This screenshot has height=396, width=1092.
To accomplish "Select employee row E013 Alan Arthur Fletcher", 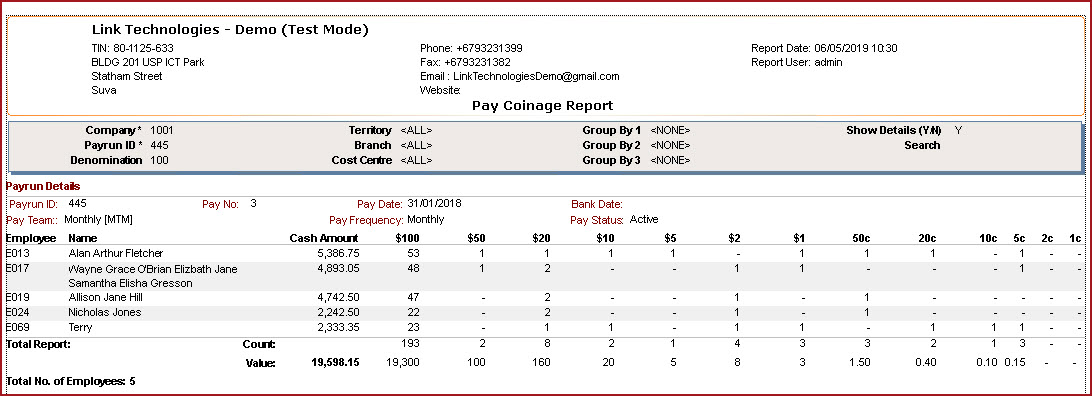I will pos(543,253).
